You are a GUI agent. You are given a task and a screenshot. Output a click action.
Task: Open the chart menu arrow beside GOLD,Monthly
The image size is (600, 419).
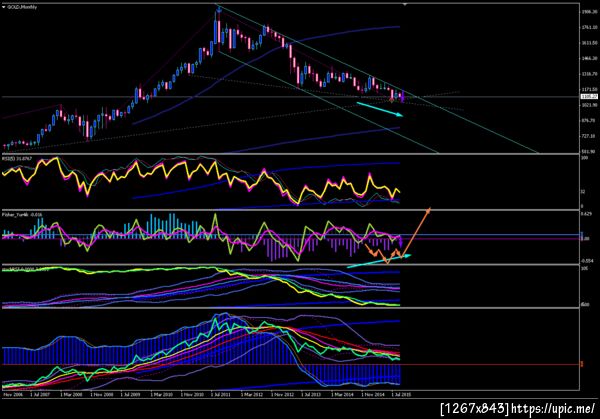(4, 7)
